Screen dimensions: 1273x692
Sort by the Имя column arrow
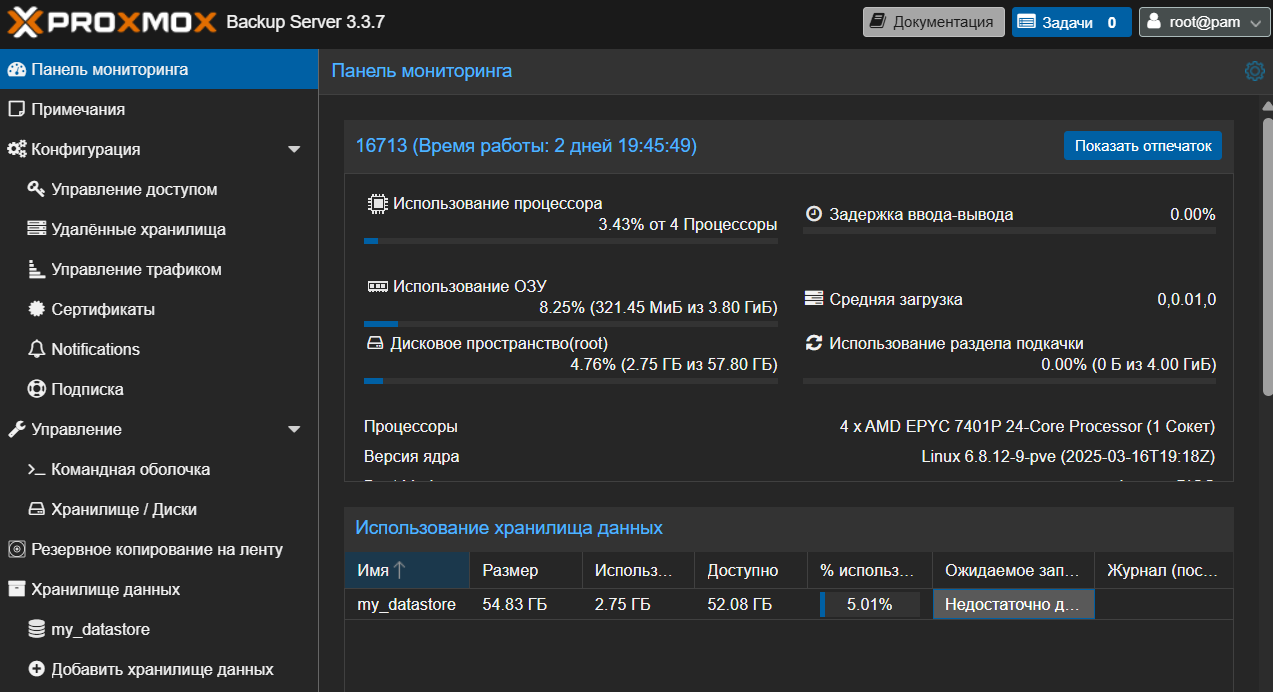pyautogui.click(x=400, y=570)
